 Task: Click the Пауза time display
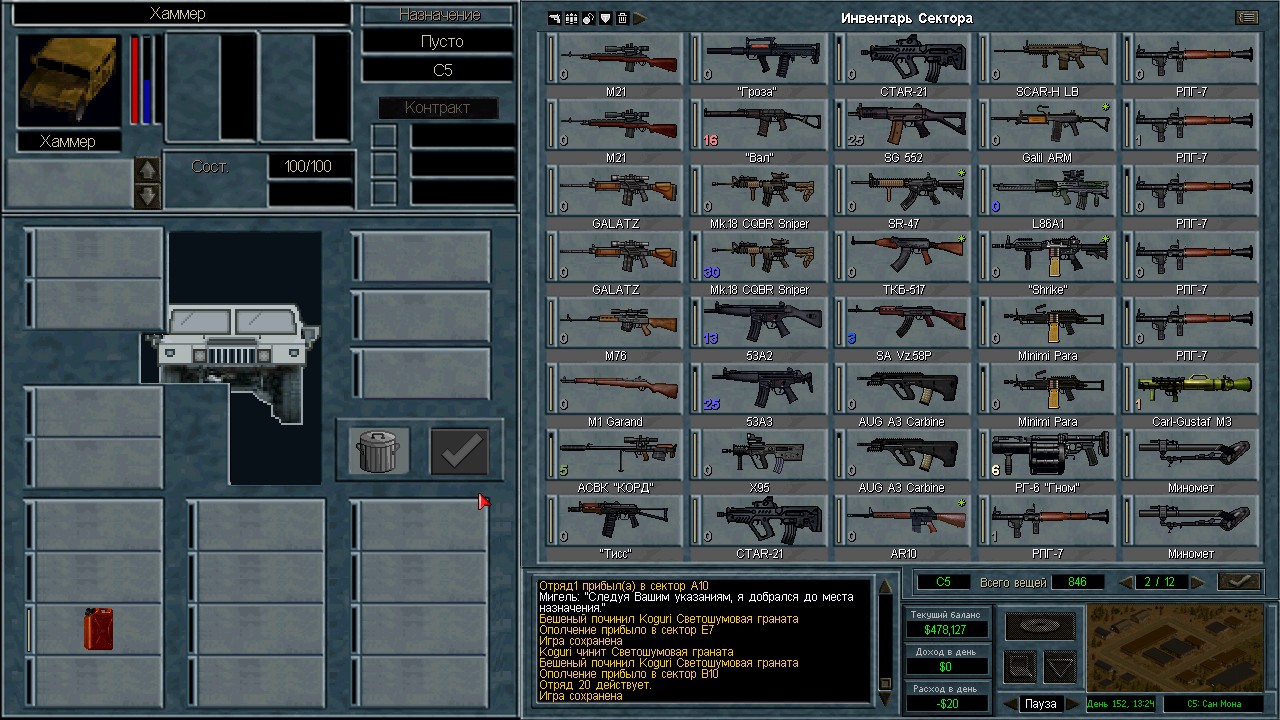pos(1041,704)
